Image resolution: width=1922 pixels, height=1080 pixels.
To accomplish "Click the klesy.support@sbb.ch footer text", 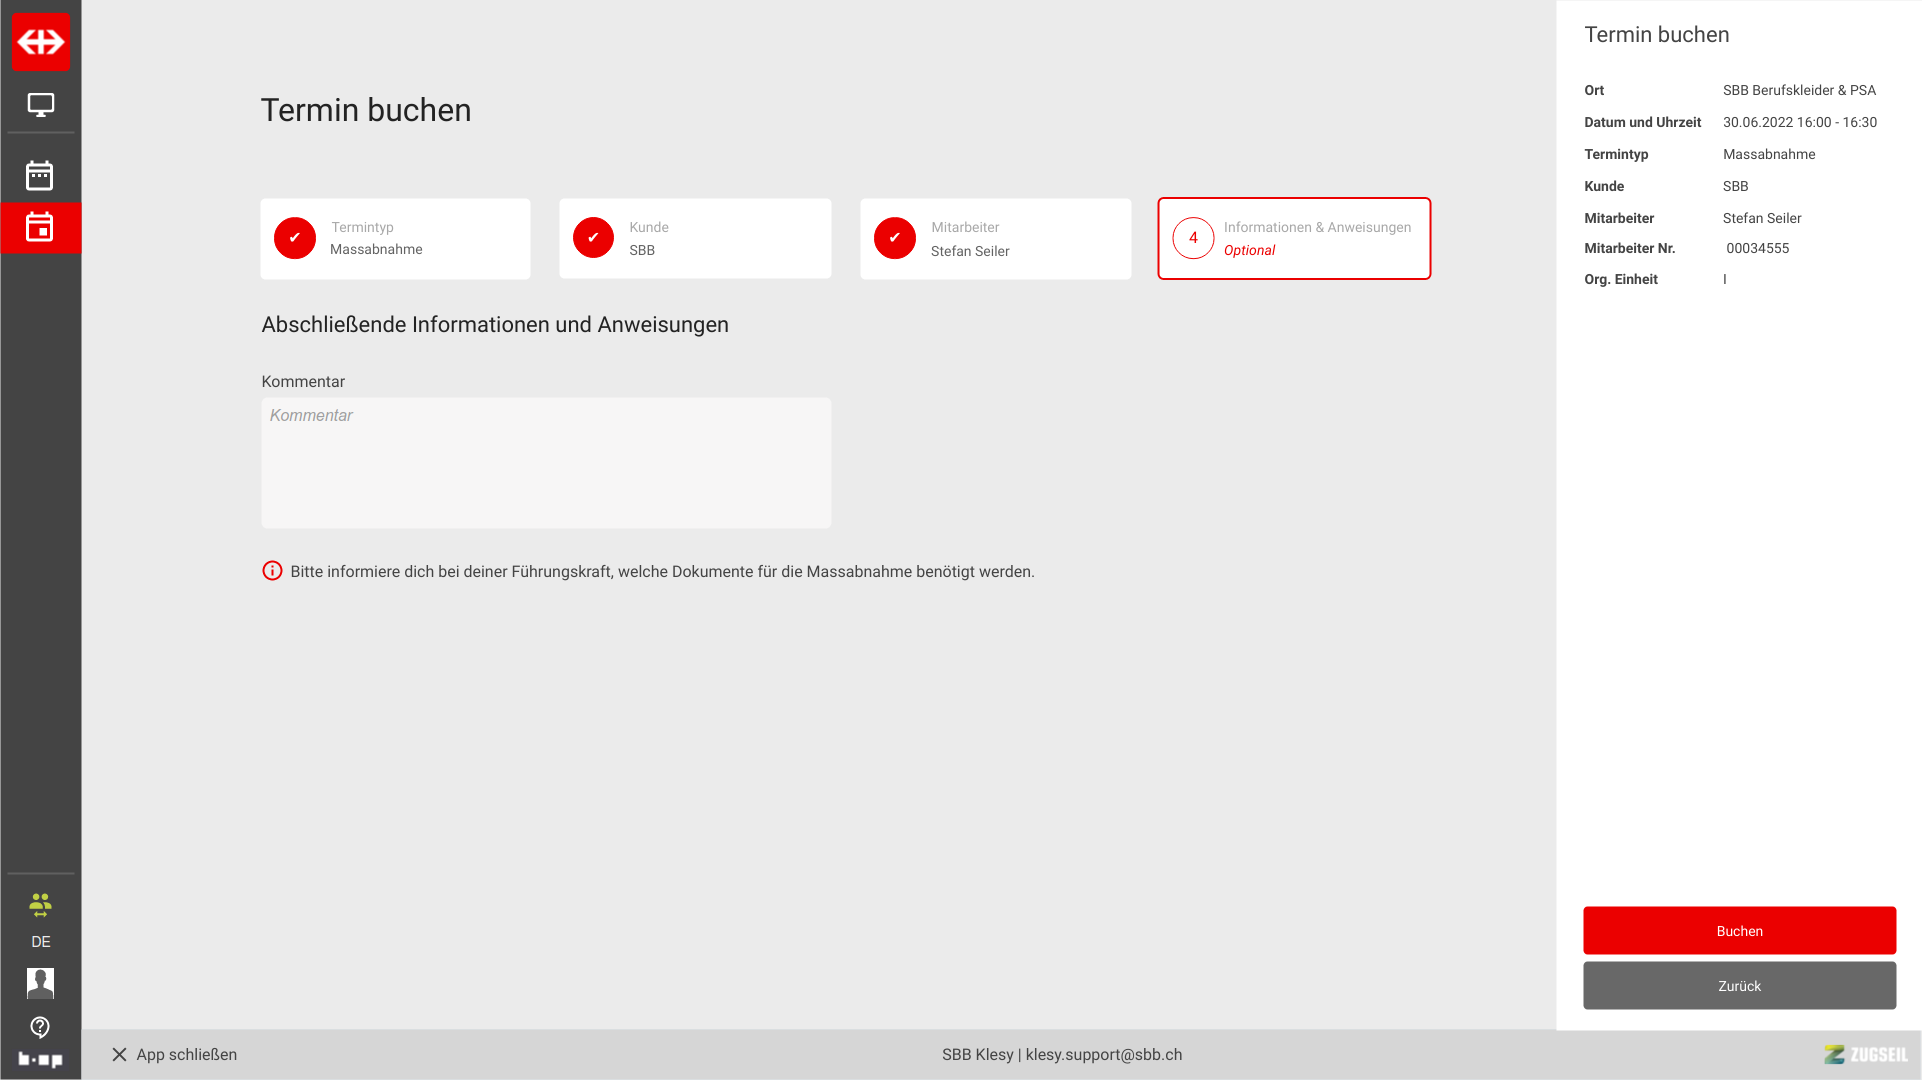I will pos(1103,1055).
